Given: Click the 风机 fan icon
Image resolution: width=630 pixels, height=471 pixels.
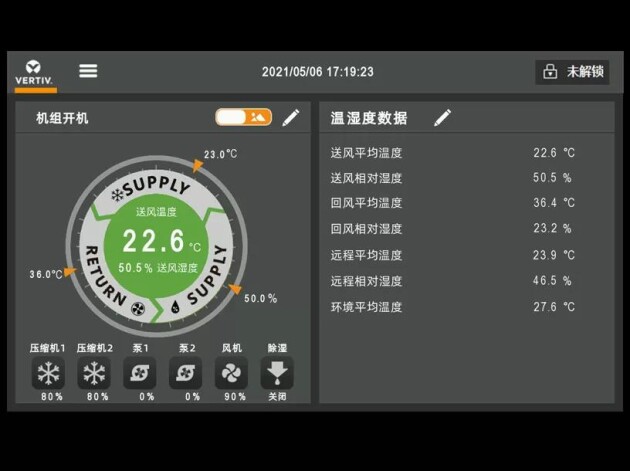Looking at the screenshot, I should (x=231, y=373).
